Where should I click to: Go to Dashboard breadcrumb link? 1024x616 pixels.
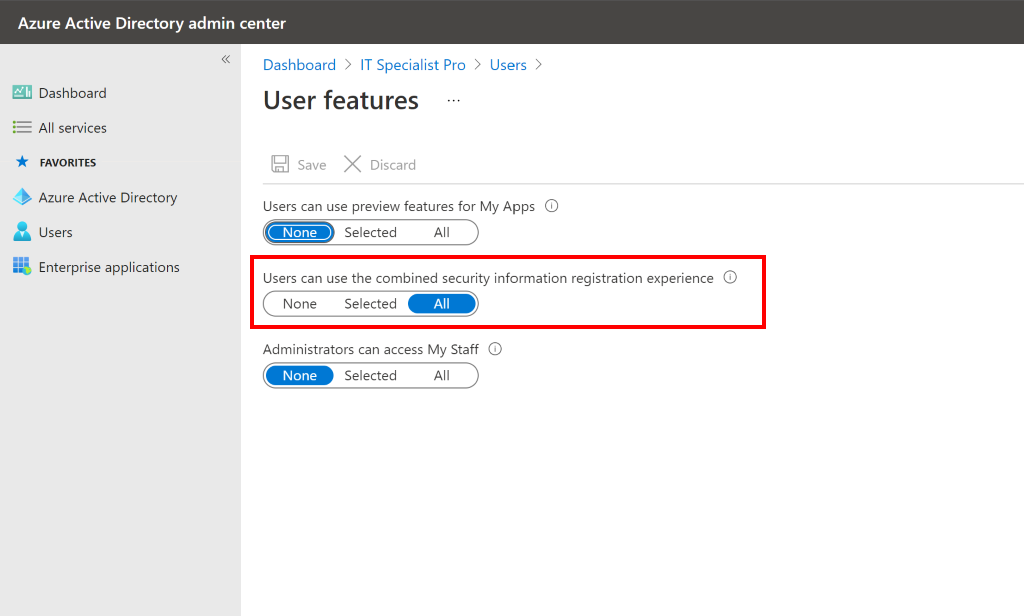click(x=299, y=65)
